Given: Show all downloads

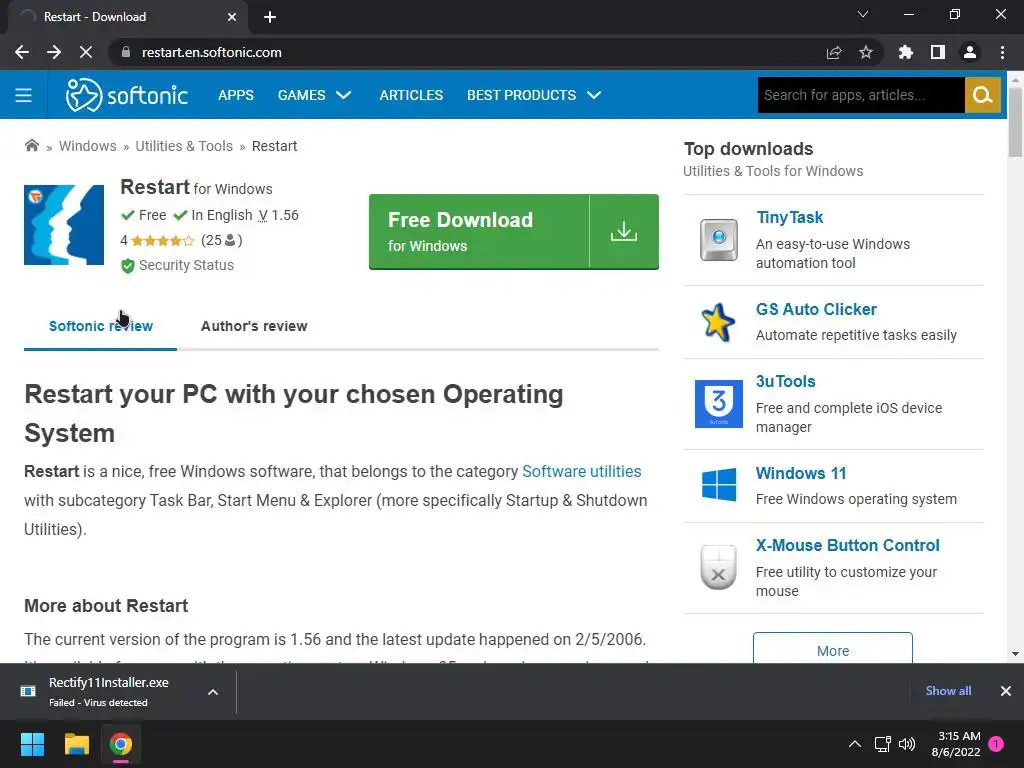Looking at the screenshot, I should (x=948, y=691).
